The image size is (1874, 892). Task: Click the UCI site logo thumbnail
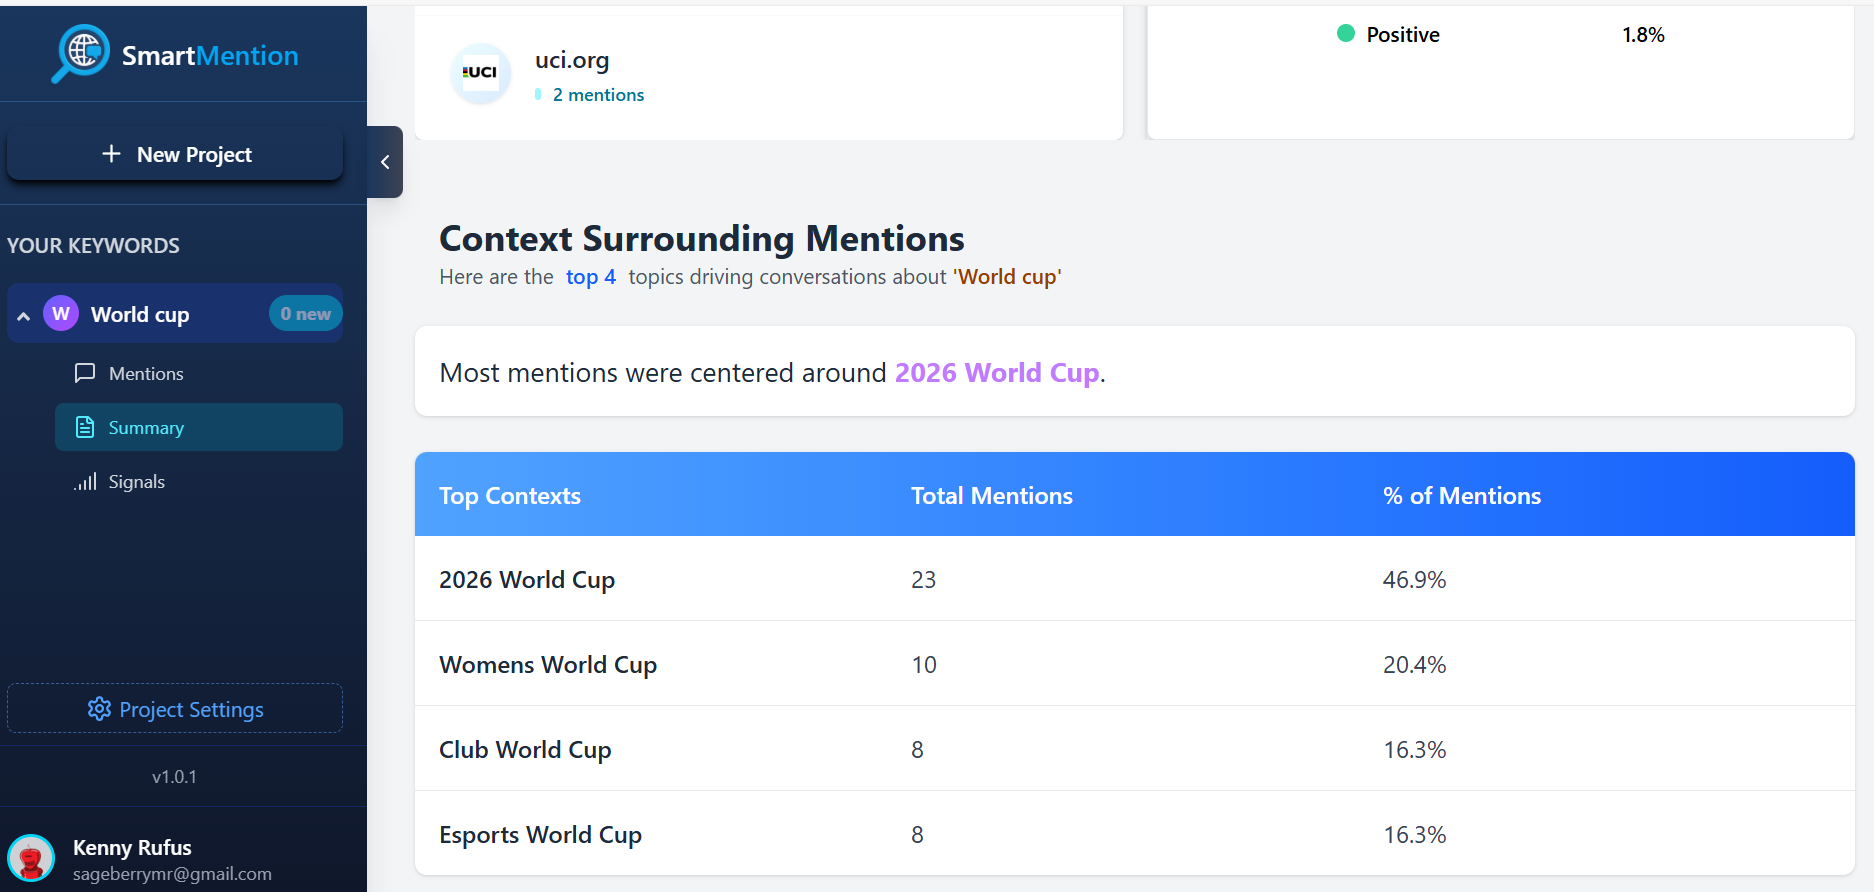[480, 73]
